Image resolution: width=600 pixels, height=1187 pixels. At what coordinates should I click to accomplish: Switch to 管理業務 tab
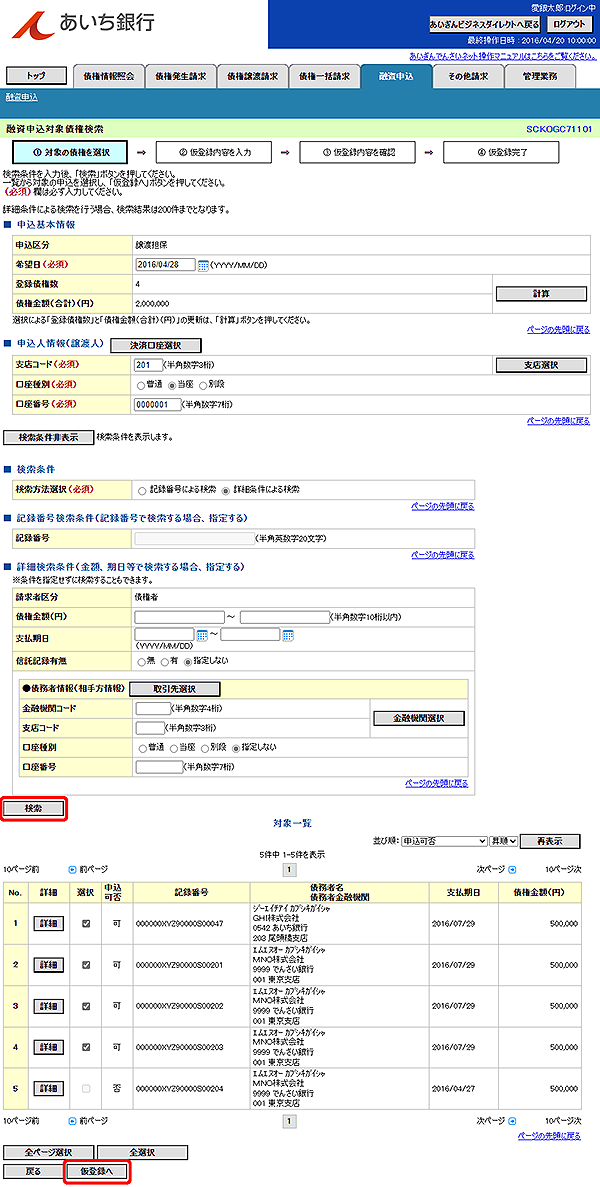coord(540,76)
